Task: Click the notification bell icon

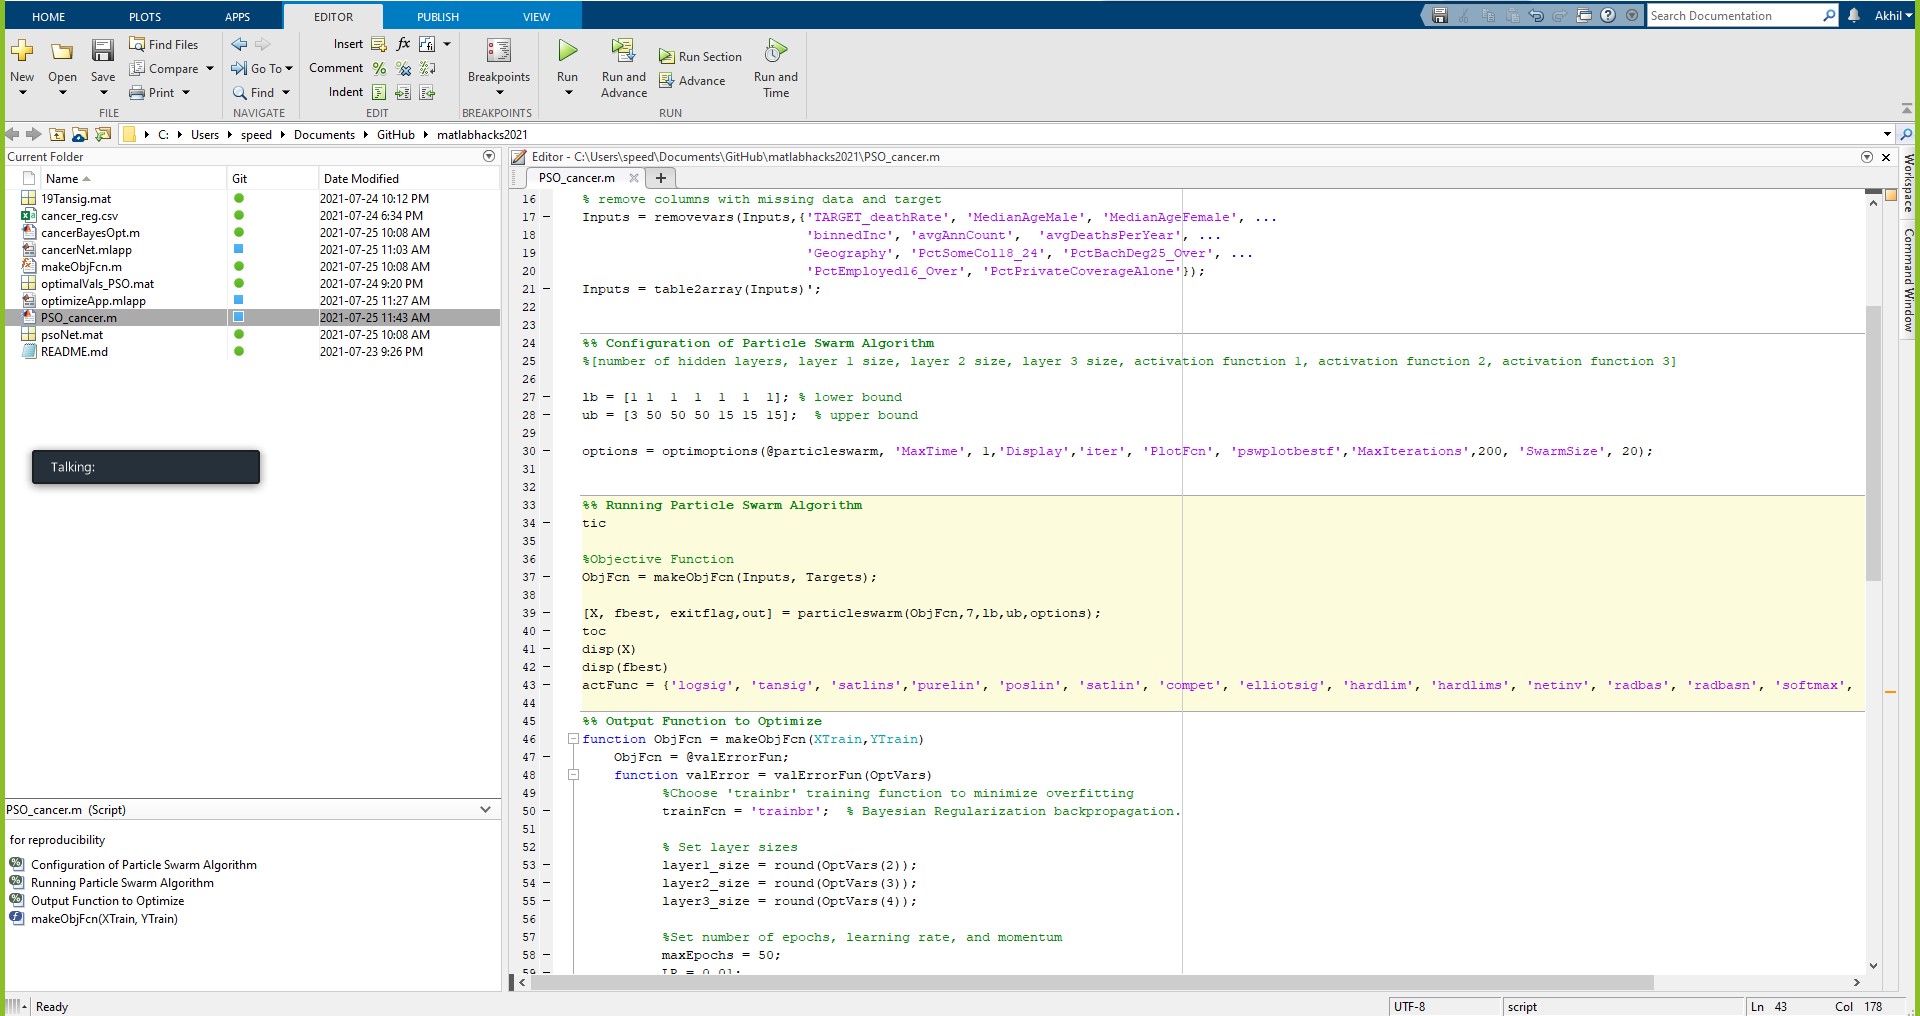Action: (x=1853, y=16)
